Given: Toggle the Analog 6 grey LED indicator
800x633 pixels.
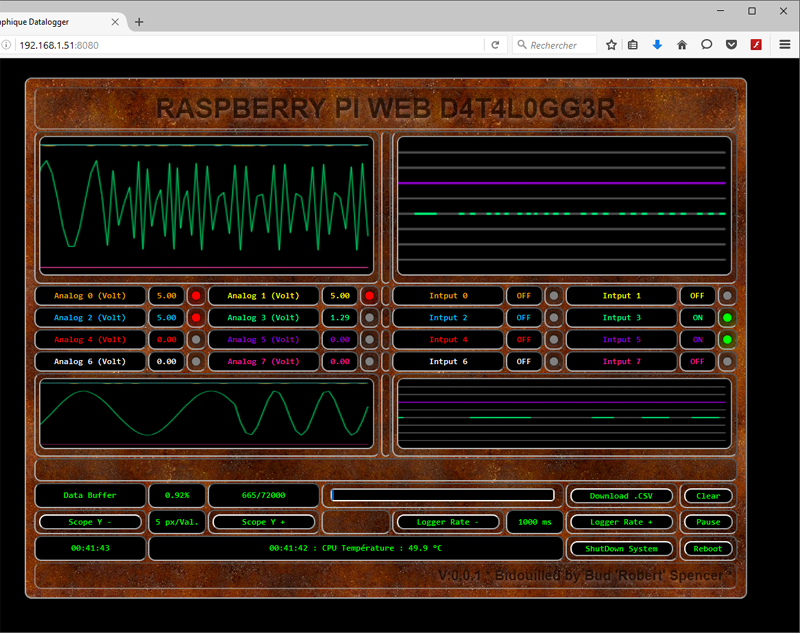Looking at the screenshot, I should pyautogui.click(x=196, y=362).
